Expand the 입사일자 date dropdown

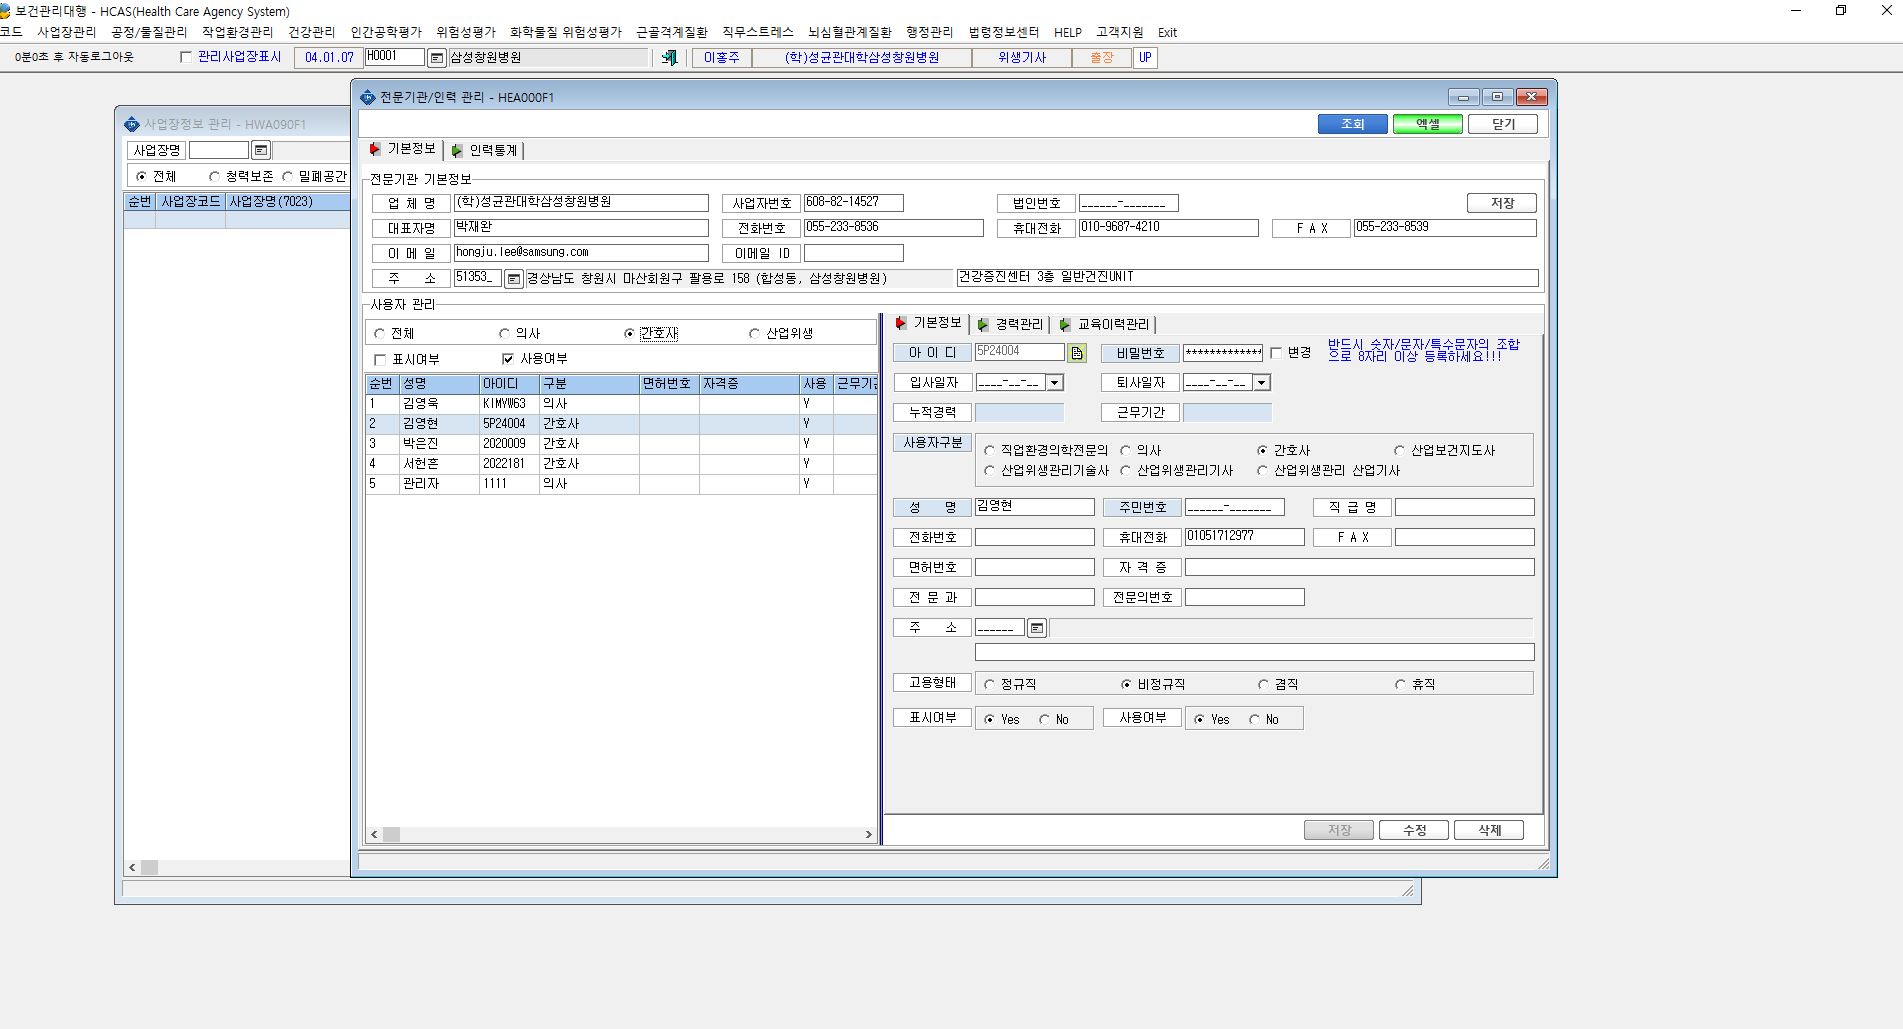click(1055, 383)
